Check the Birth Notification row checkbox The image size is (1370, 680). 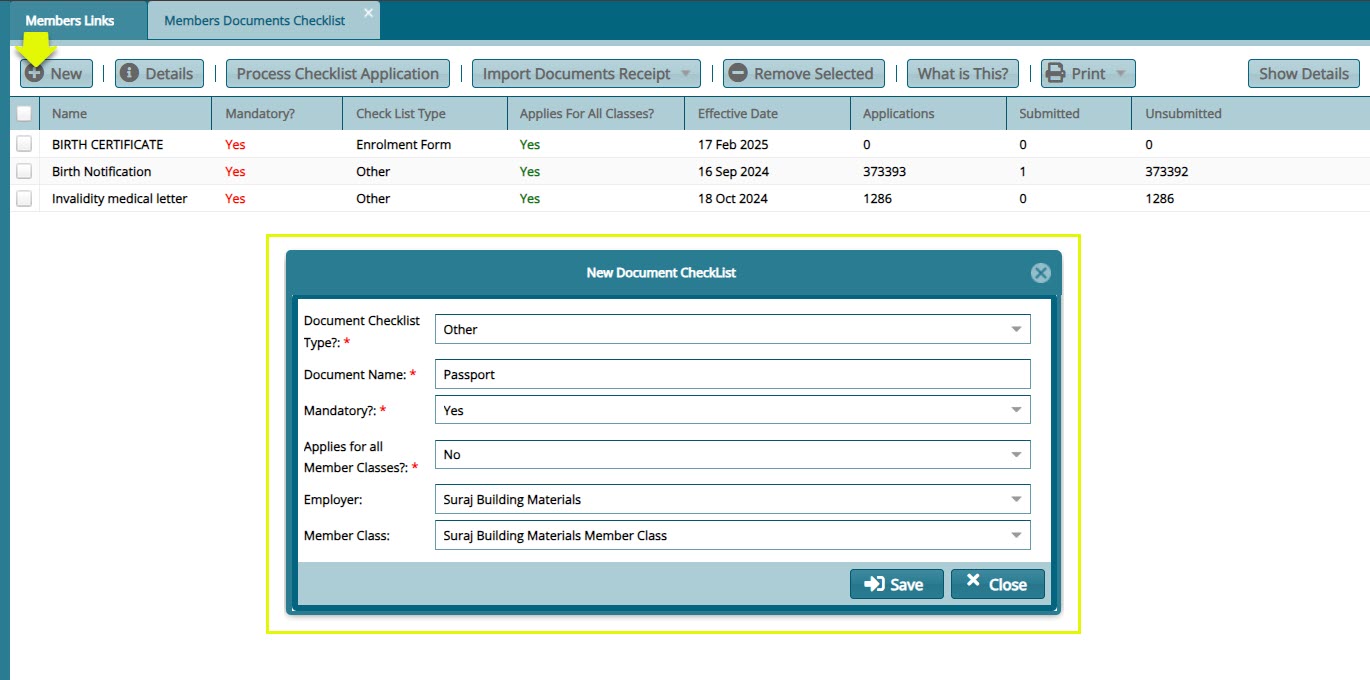tap(23, 171)
